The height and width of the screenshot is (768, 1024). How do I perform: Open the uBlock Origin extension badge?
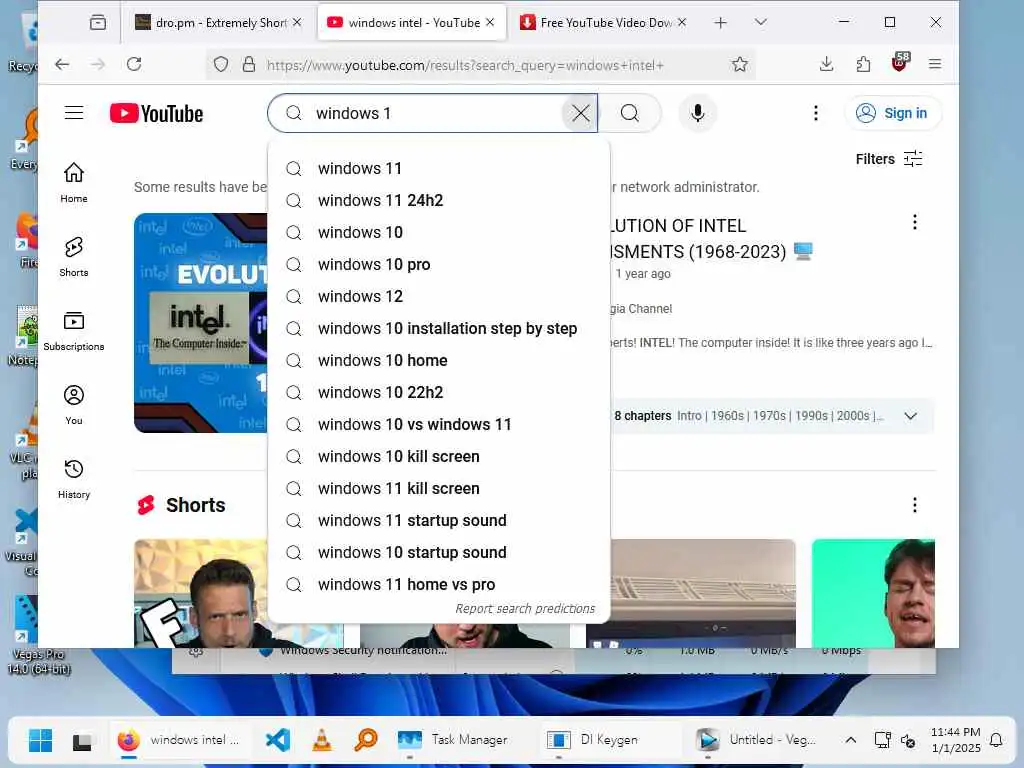pyautogui.click(x=900, y=63)
